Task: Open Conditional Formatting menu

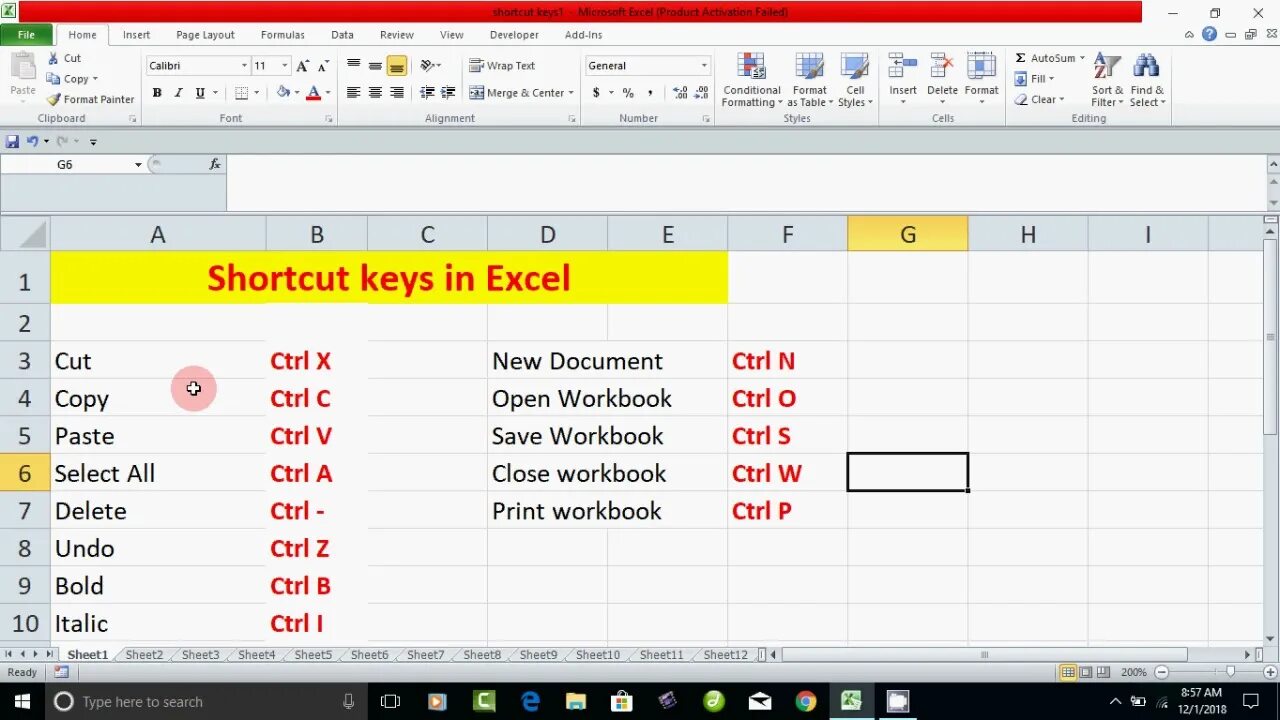Action: click(x=752, y=80)
